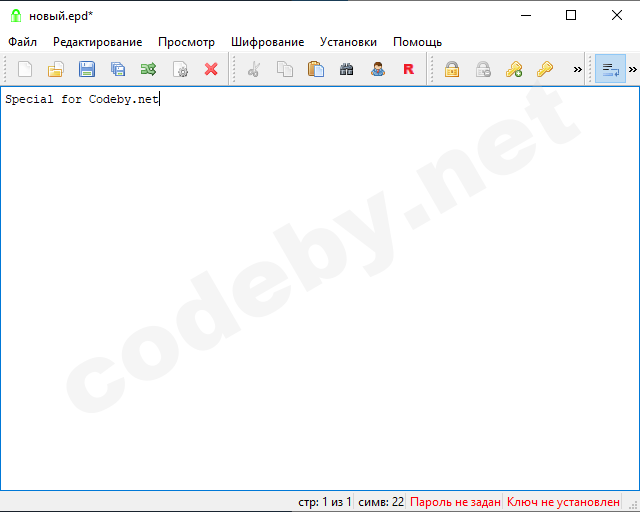640x512 pixels.
Task: Cut selection with the scissors icon
Action: pyautogui.click(x=254, y=69)
